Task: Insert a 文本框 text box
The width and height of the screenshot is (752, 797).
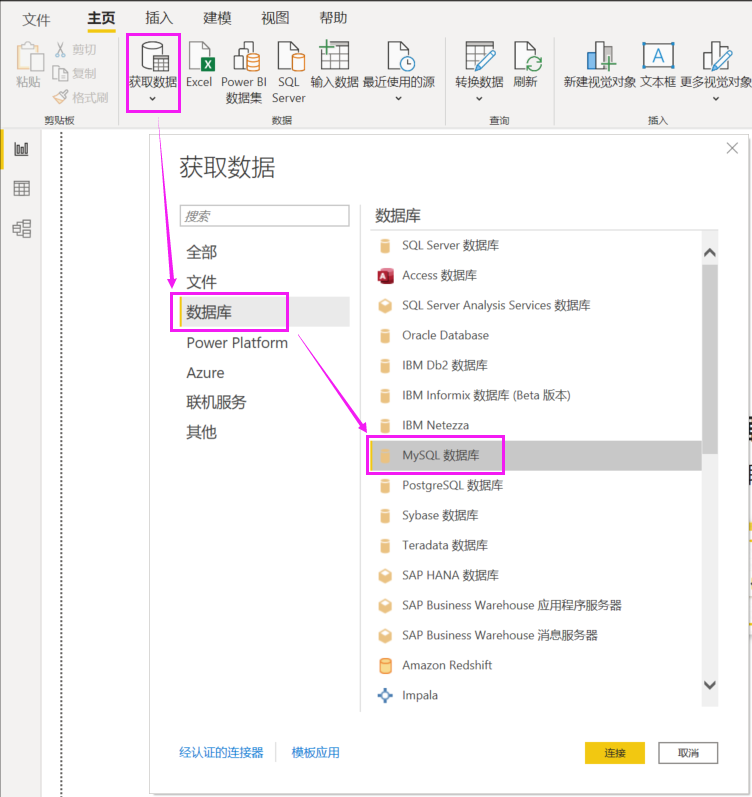Action: (658, 55)
